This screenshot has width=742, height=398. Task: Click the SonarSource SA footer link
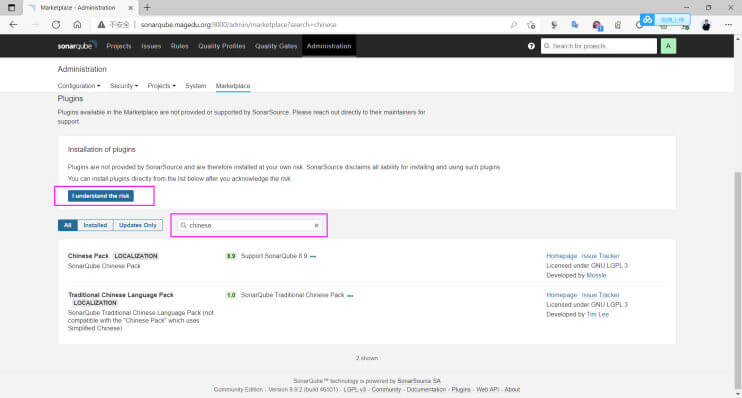click(419, 381)
